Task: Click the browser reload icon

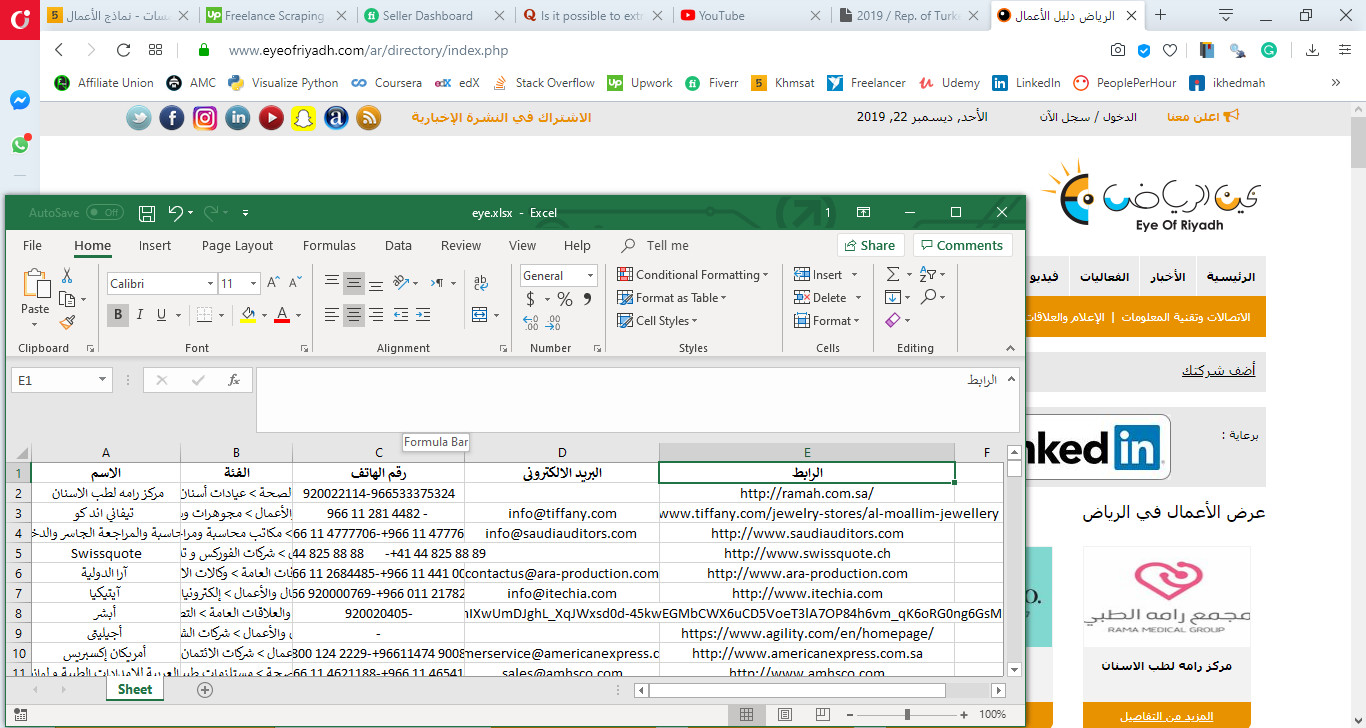Action: [124, 50]
